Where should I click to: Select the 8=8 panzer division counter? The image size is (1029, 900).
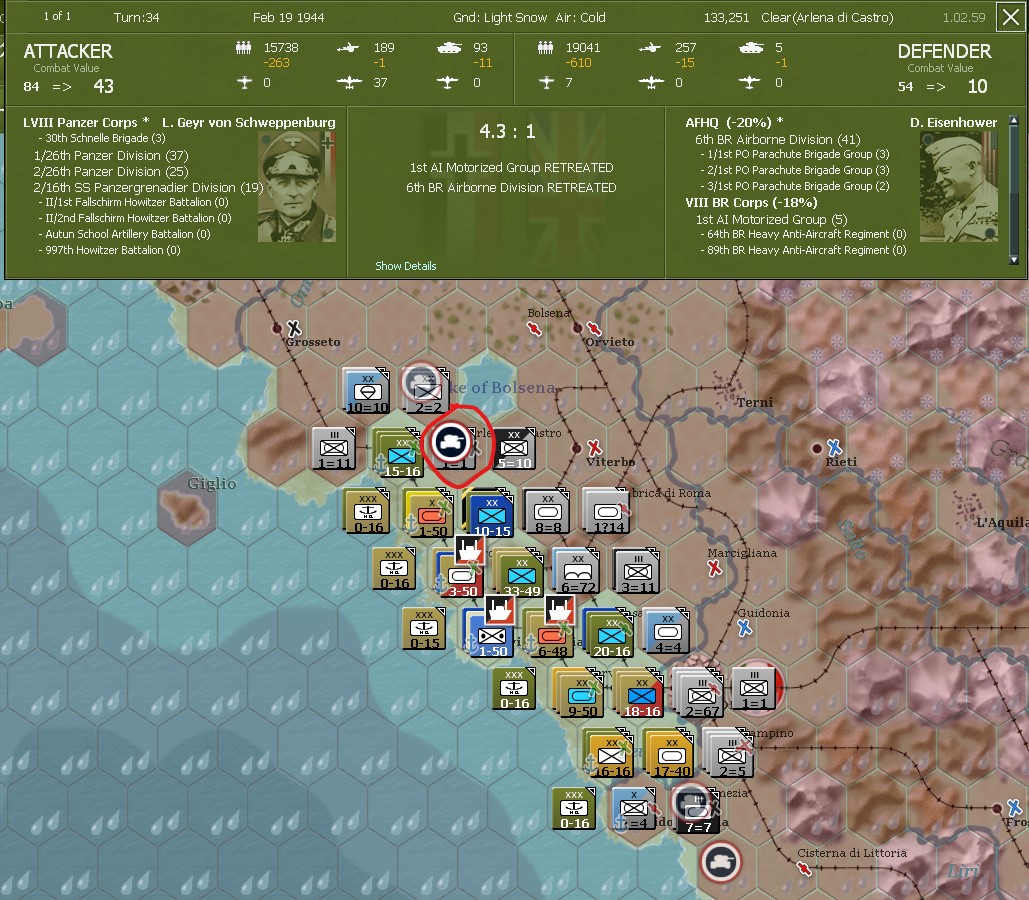pos(547,511)
